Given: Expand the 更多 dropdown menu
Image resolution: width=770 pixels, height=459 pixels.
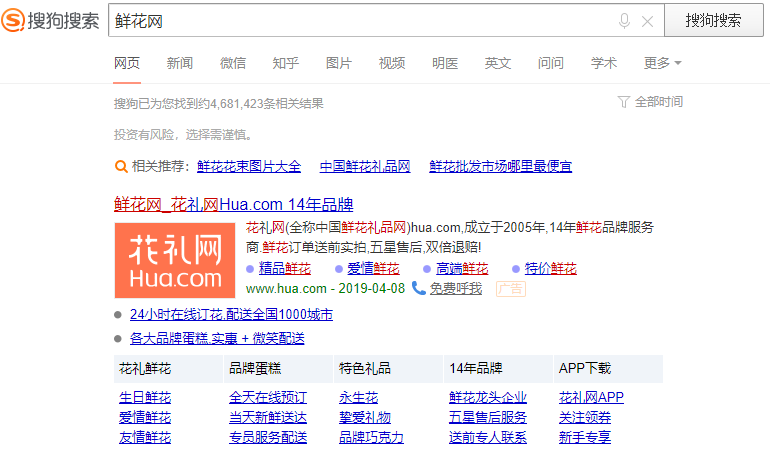Looking at the screenshot, I should [x=662, y=63].
